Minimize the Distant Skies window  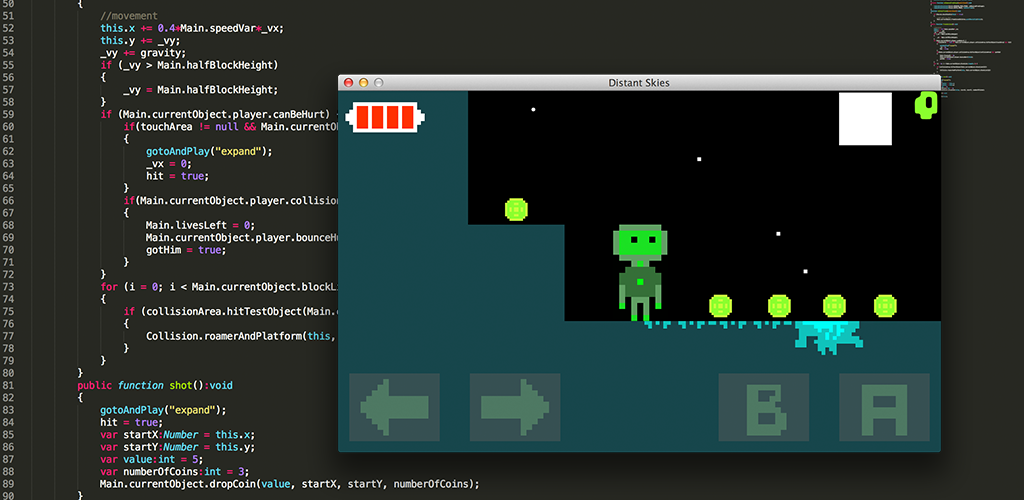(x=364, y=83)
